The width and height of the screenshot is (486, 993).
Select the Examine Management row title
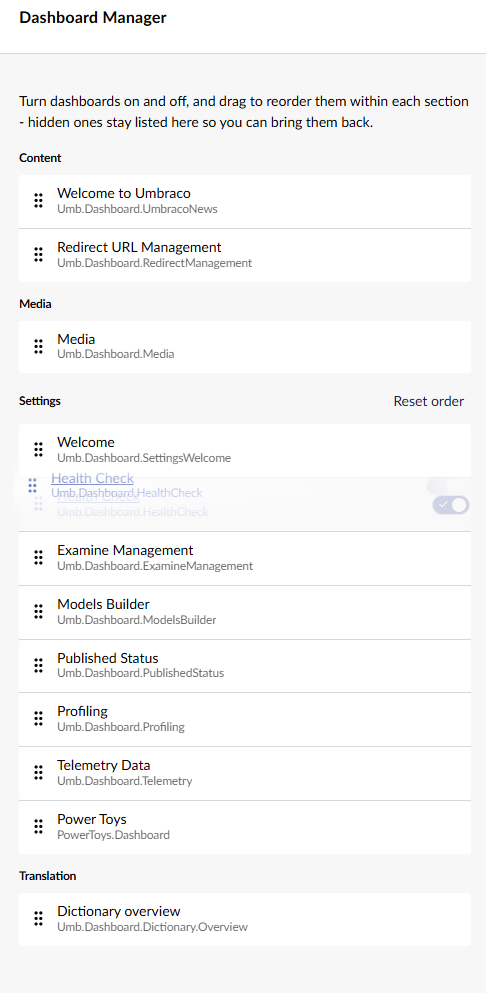tap(125, 550)
